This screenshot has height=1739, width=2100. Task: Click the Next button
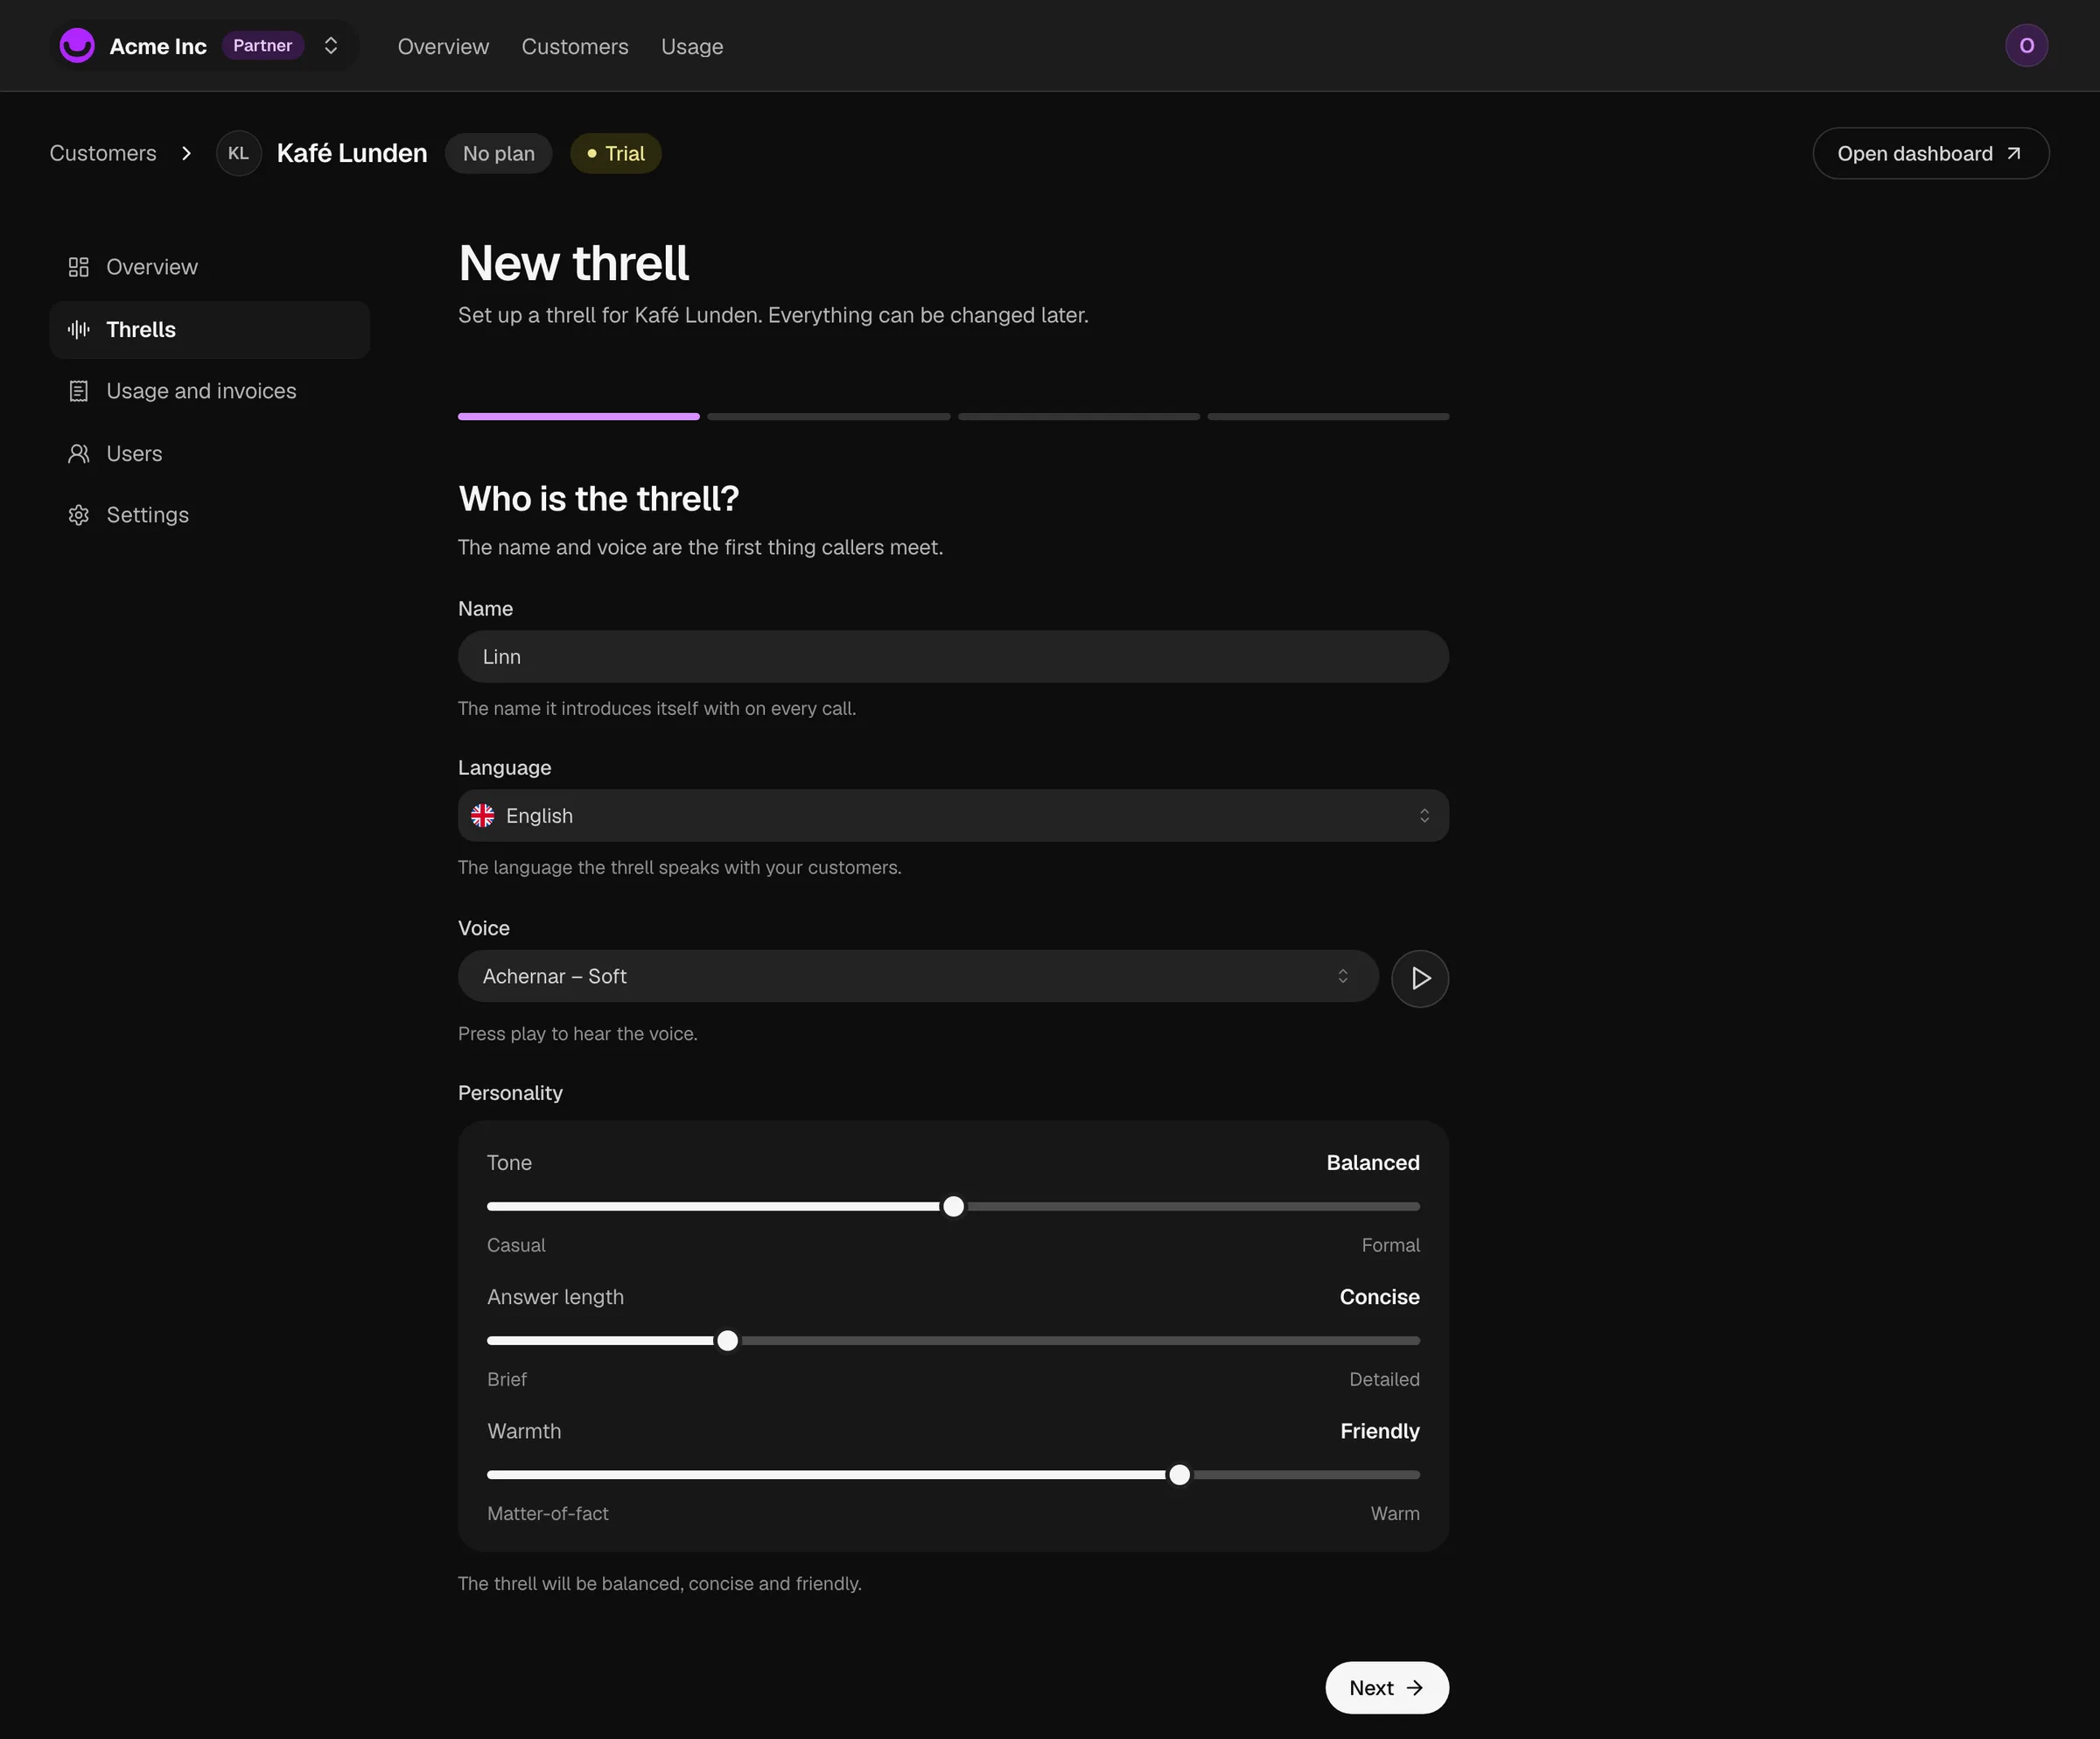pyautogui.click(x=1386, y=1687)
